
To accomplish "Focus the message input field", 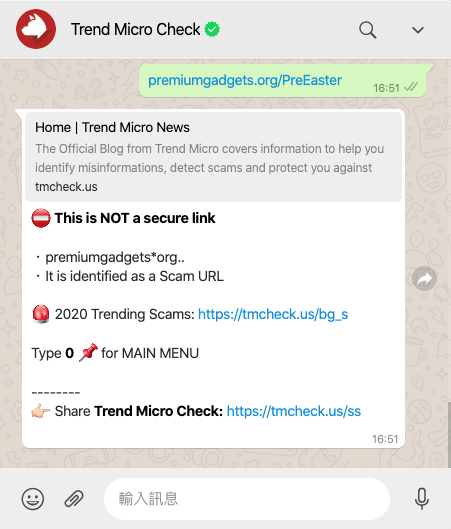I will [247, 499].
